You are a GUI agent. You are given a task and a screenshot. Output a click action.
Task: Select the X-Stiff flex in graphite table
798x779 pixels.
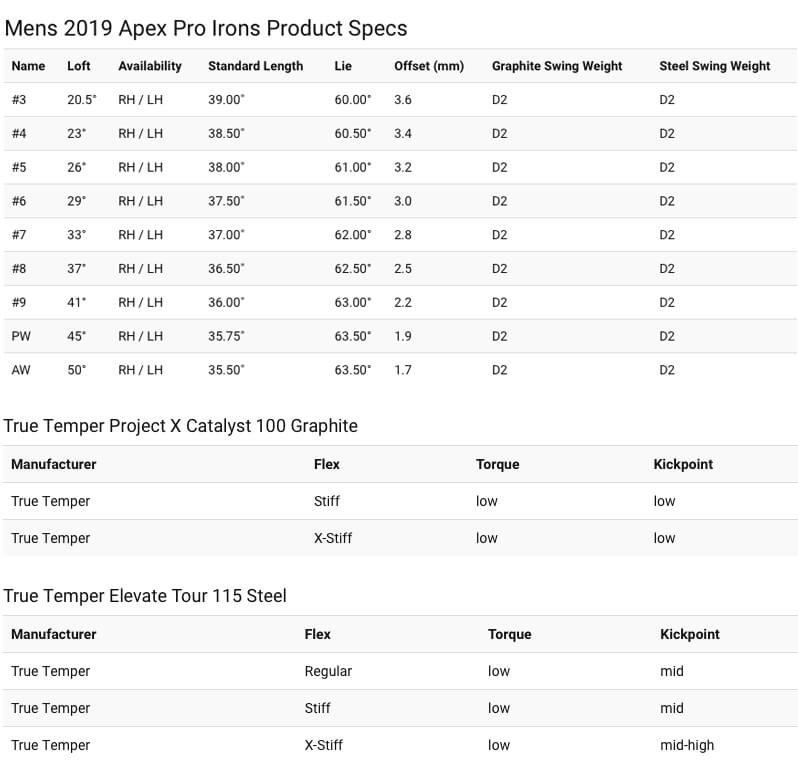point(333,538)
